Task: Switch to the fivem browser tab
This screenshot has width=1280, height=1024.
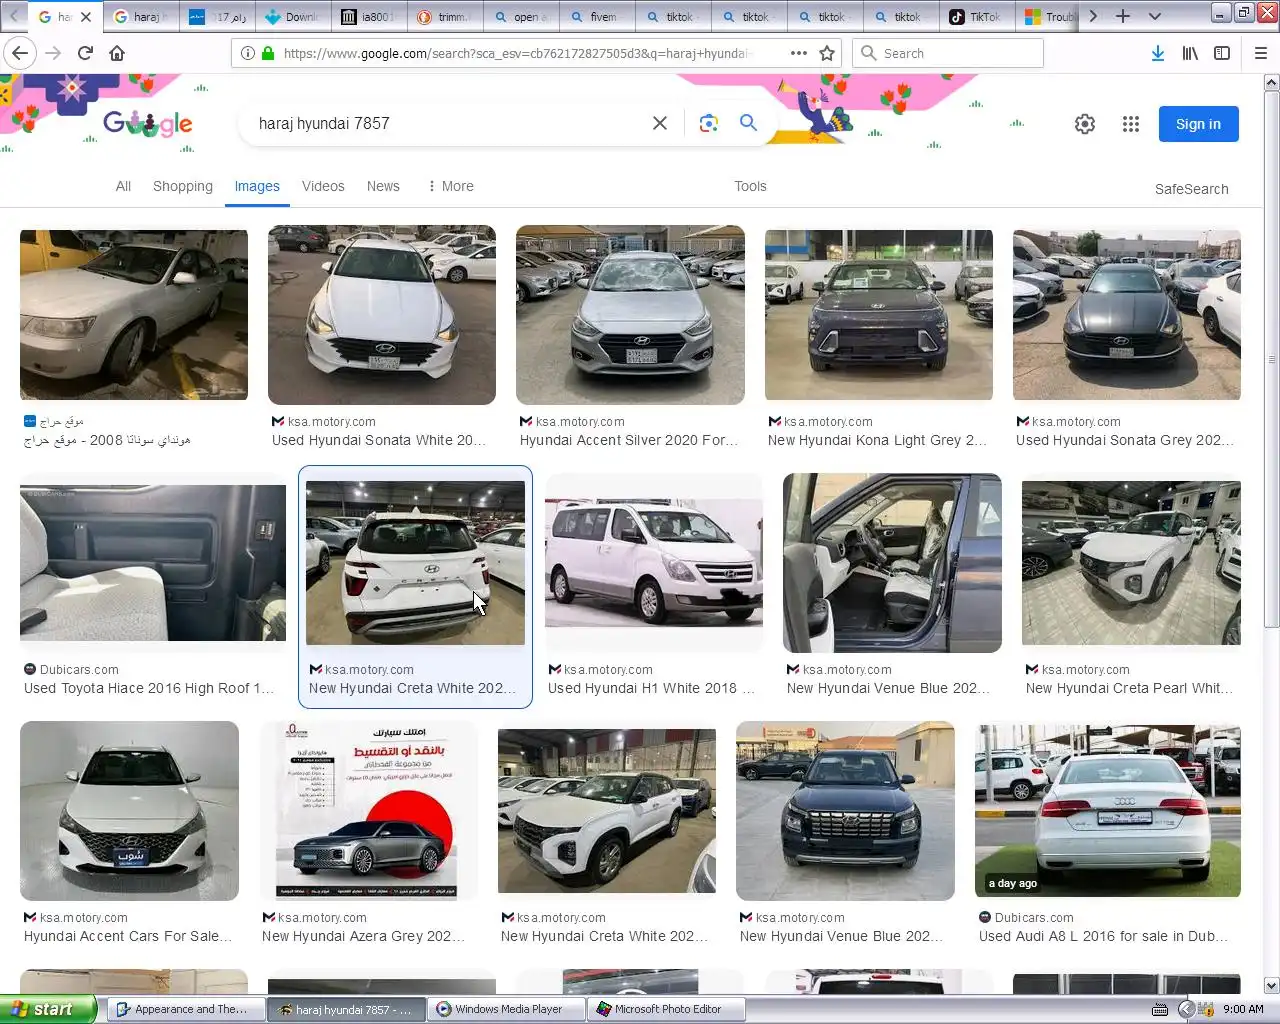Action: click(x=596, y=17)
